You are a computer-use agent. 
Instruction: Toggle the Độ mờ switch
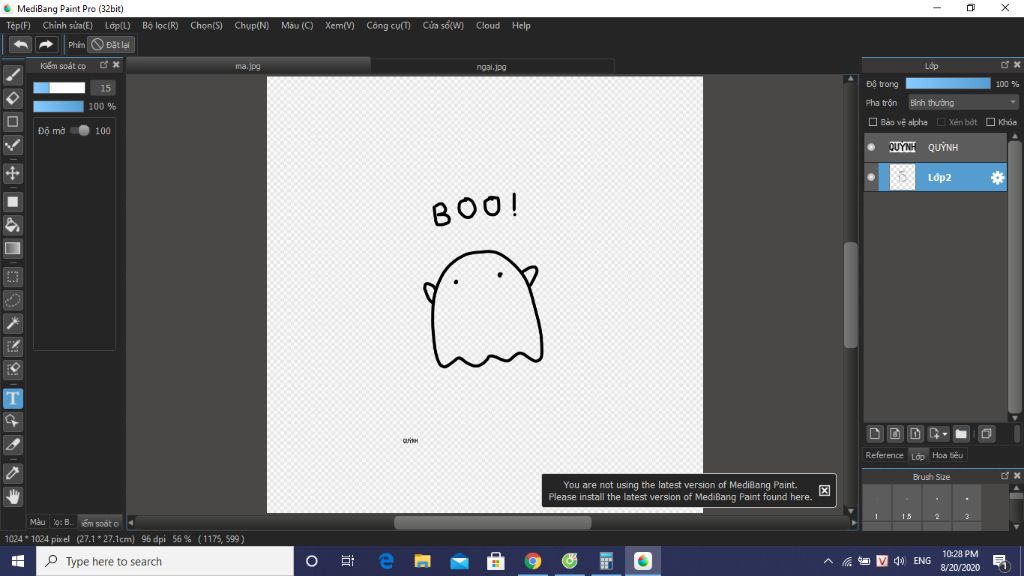point(80,131)
